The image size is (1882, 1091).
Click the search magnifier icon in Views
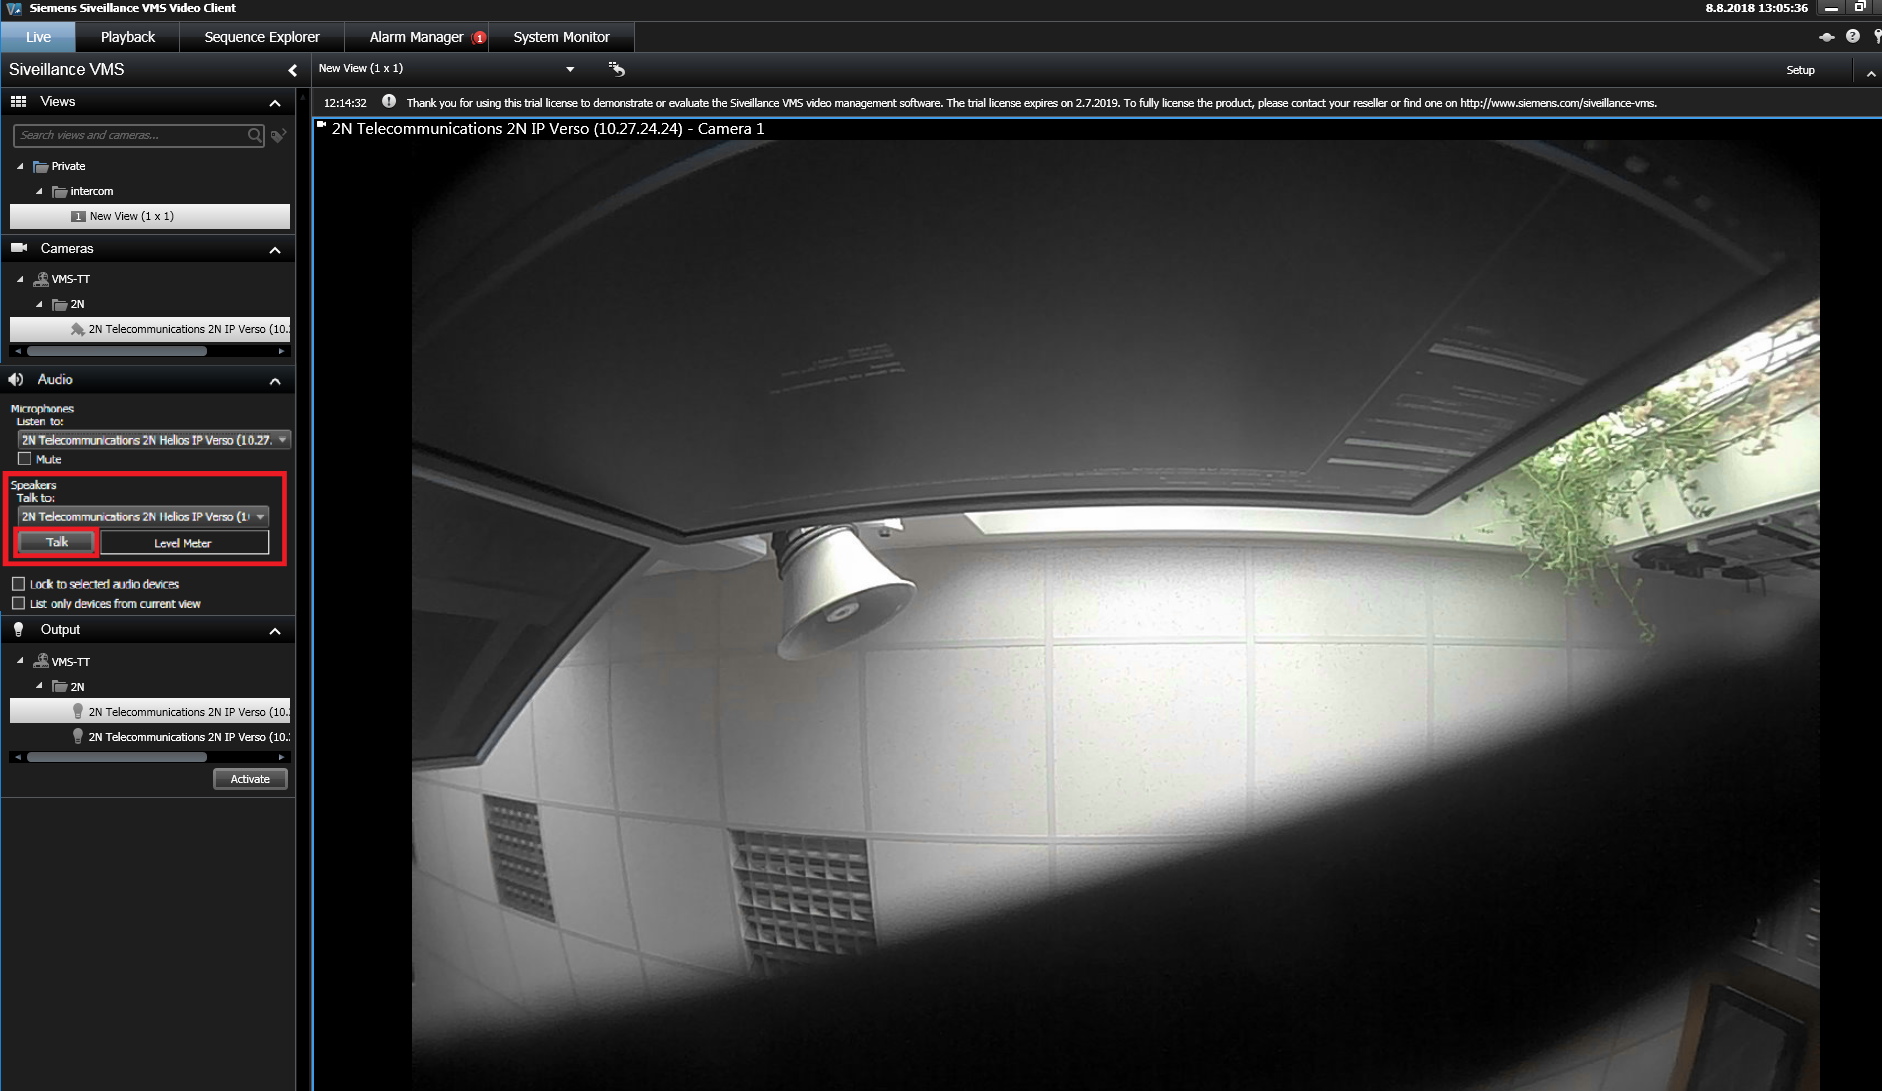click(254, 135)
